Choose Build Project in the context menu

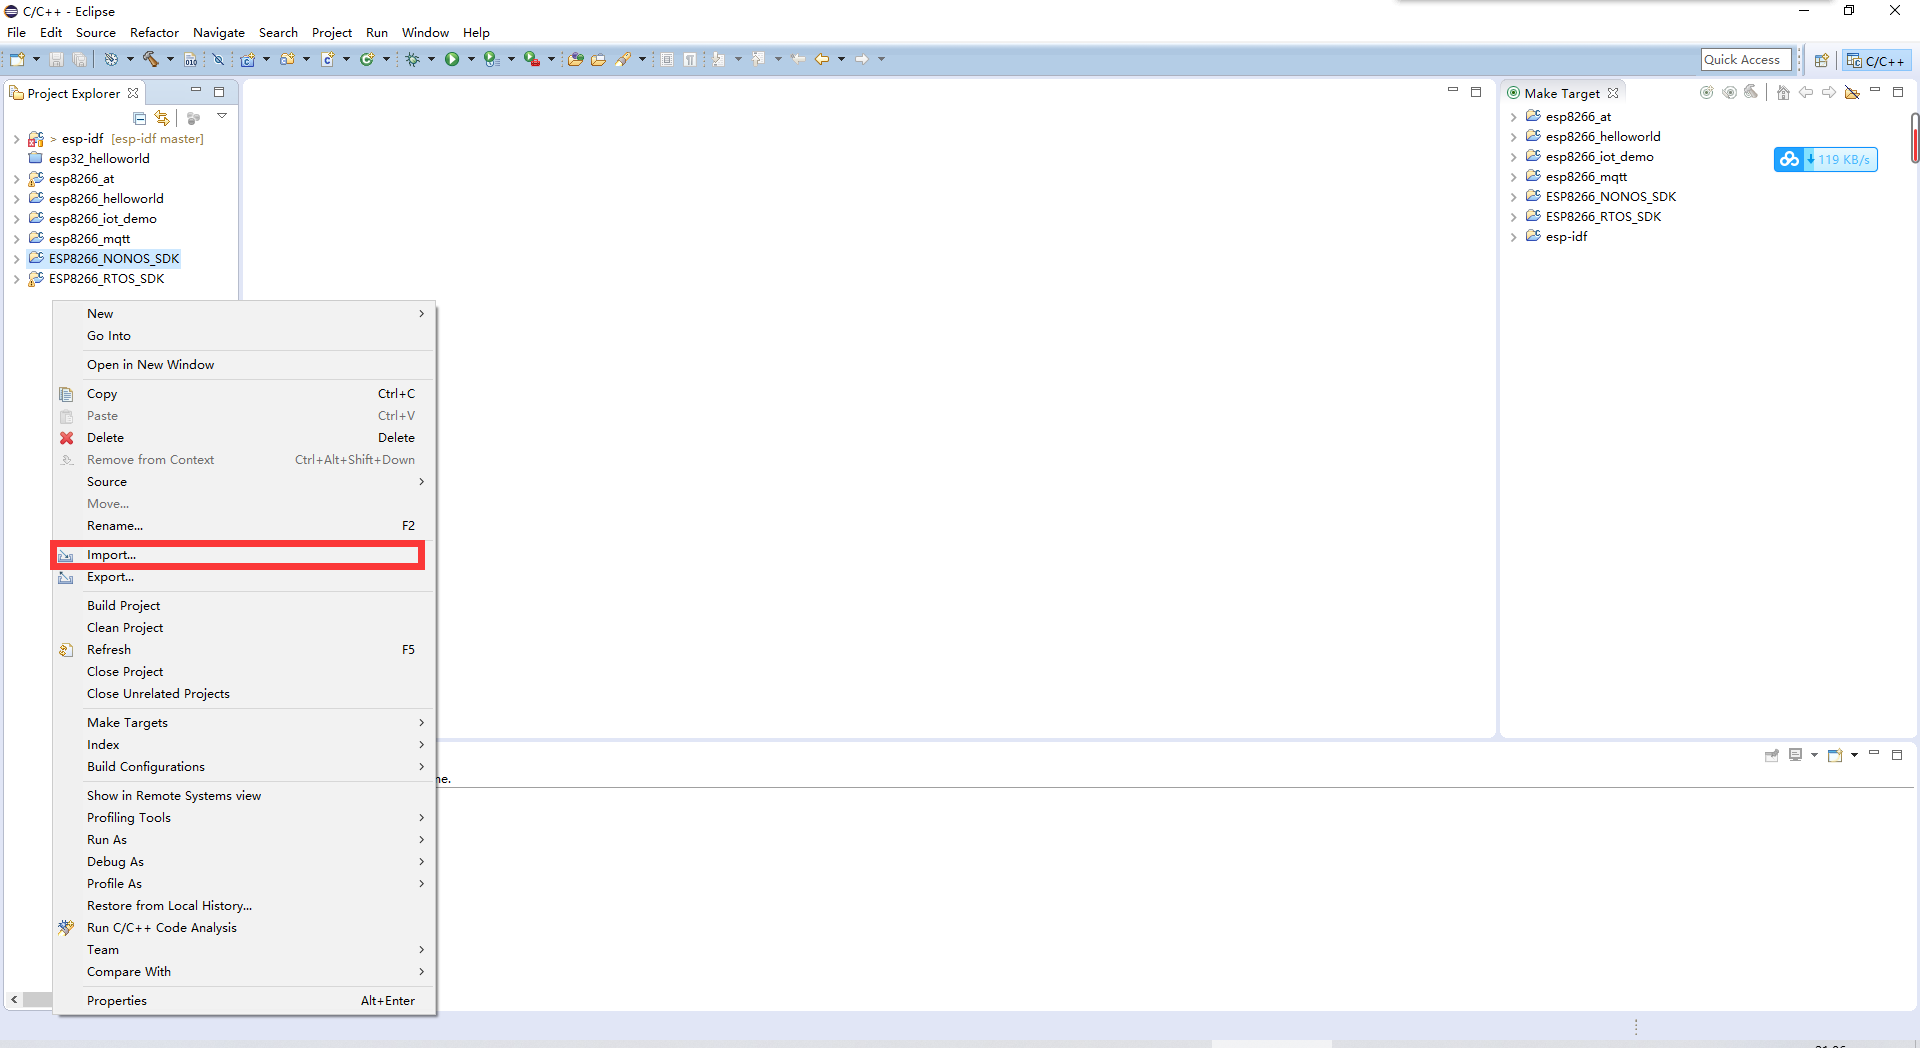click(244, 606)
